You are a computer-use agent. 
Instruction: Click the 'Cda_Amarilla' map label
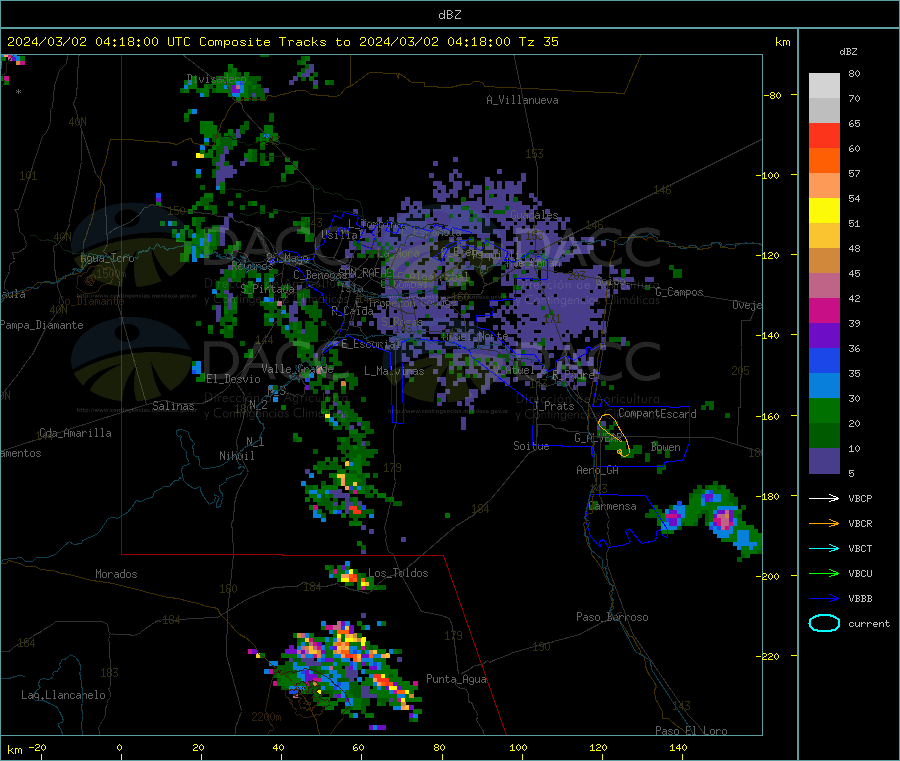pyautogui.click(x=75, y=433)
